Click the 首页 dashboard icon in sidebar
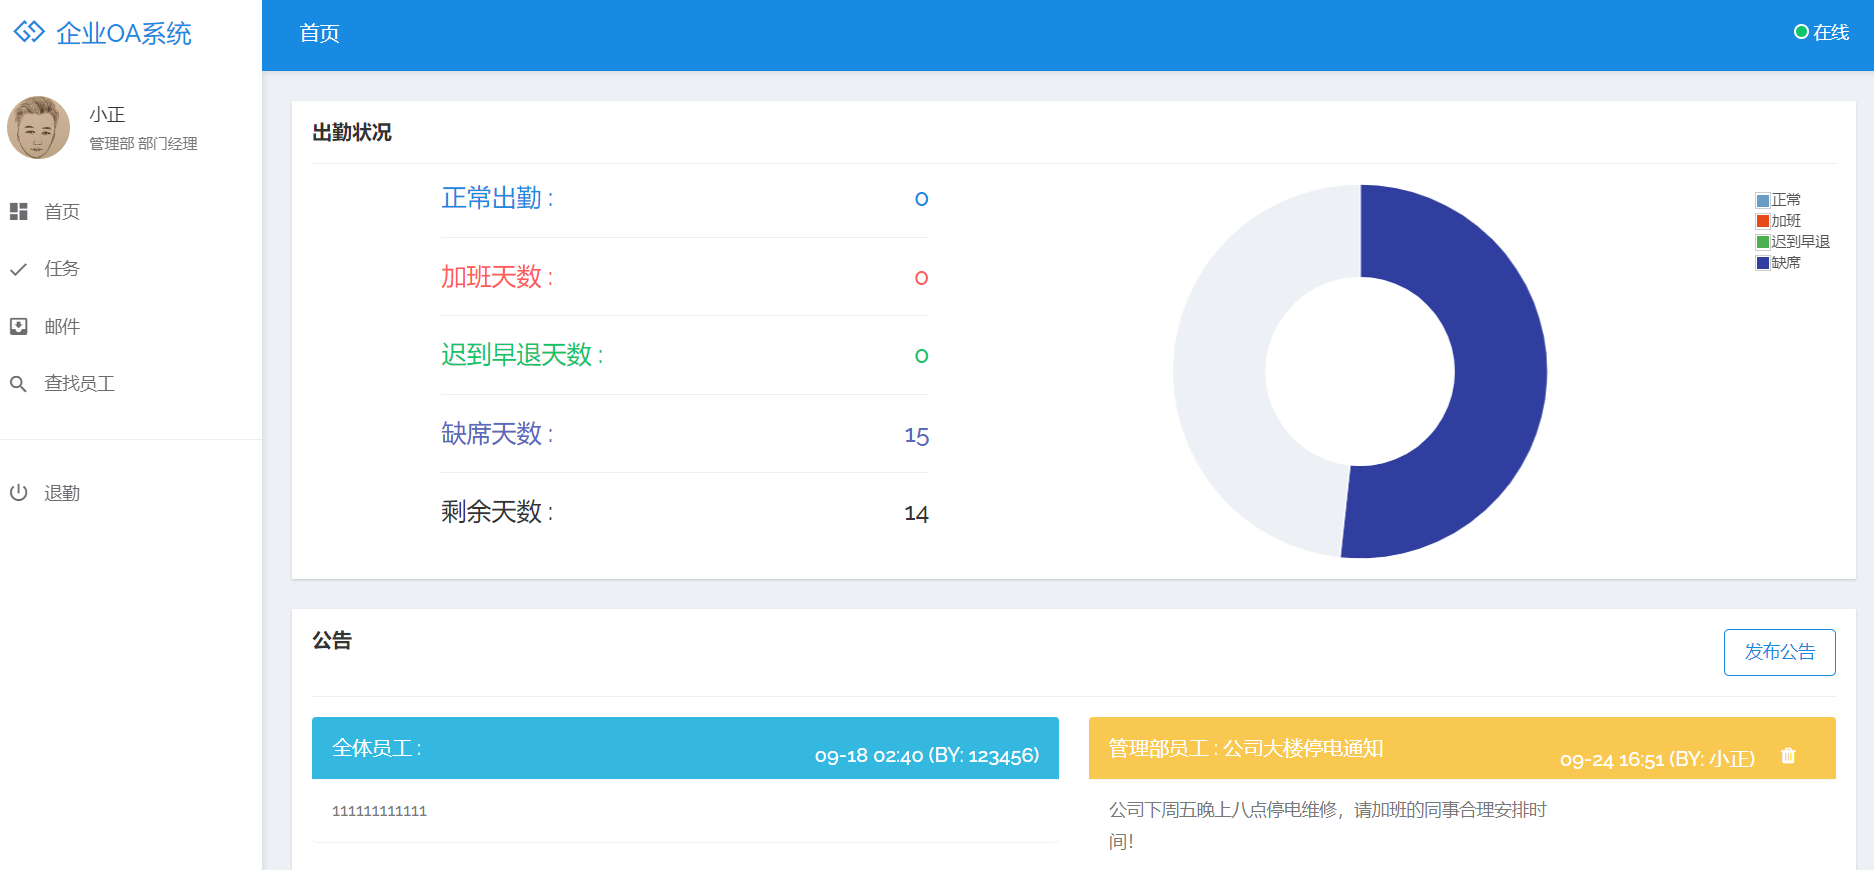 pos(18,211)
